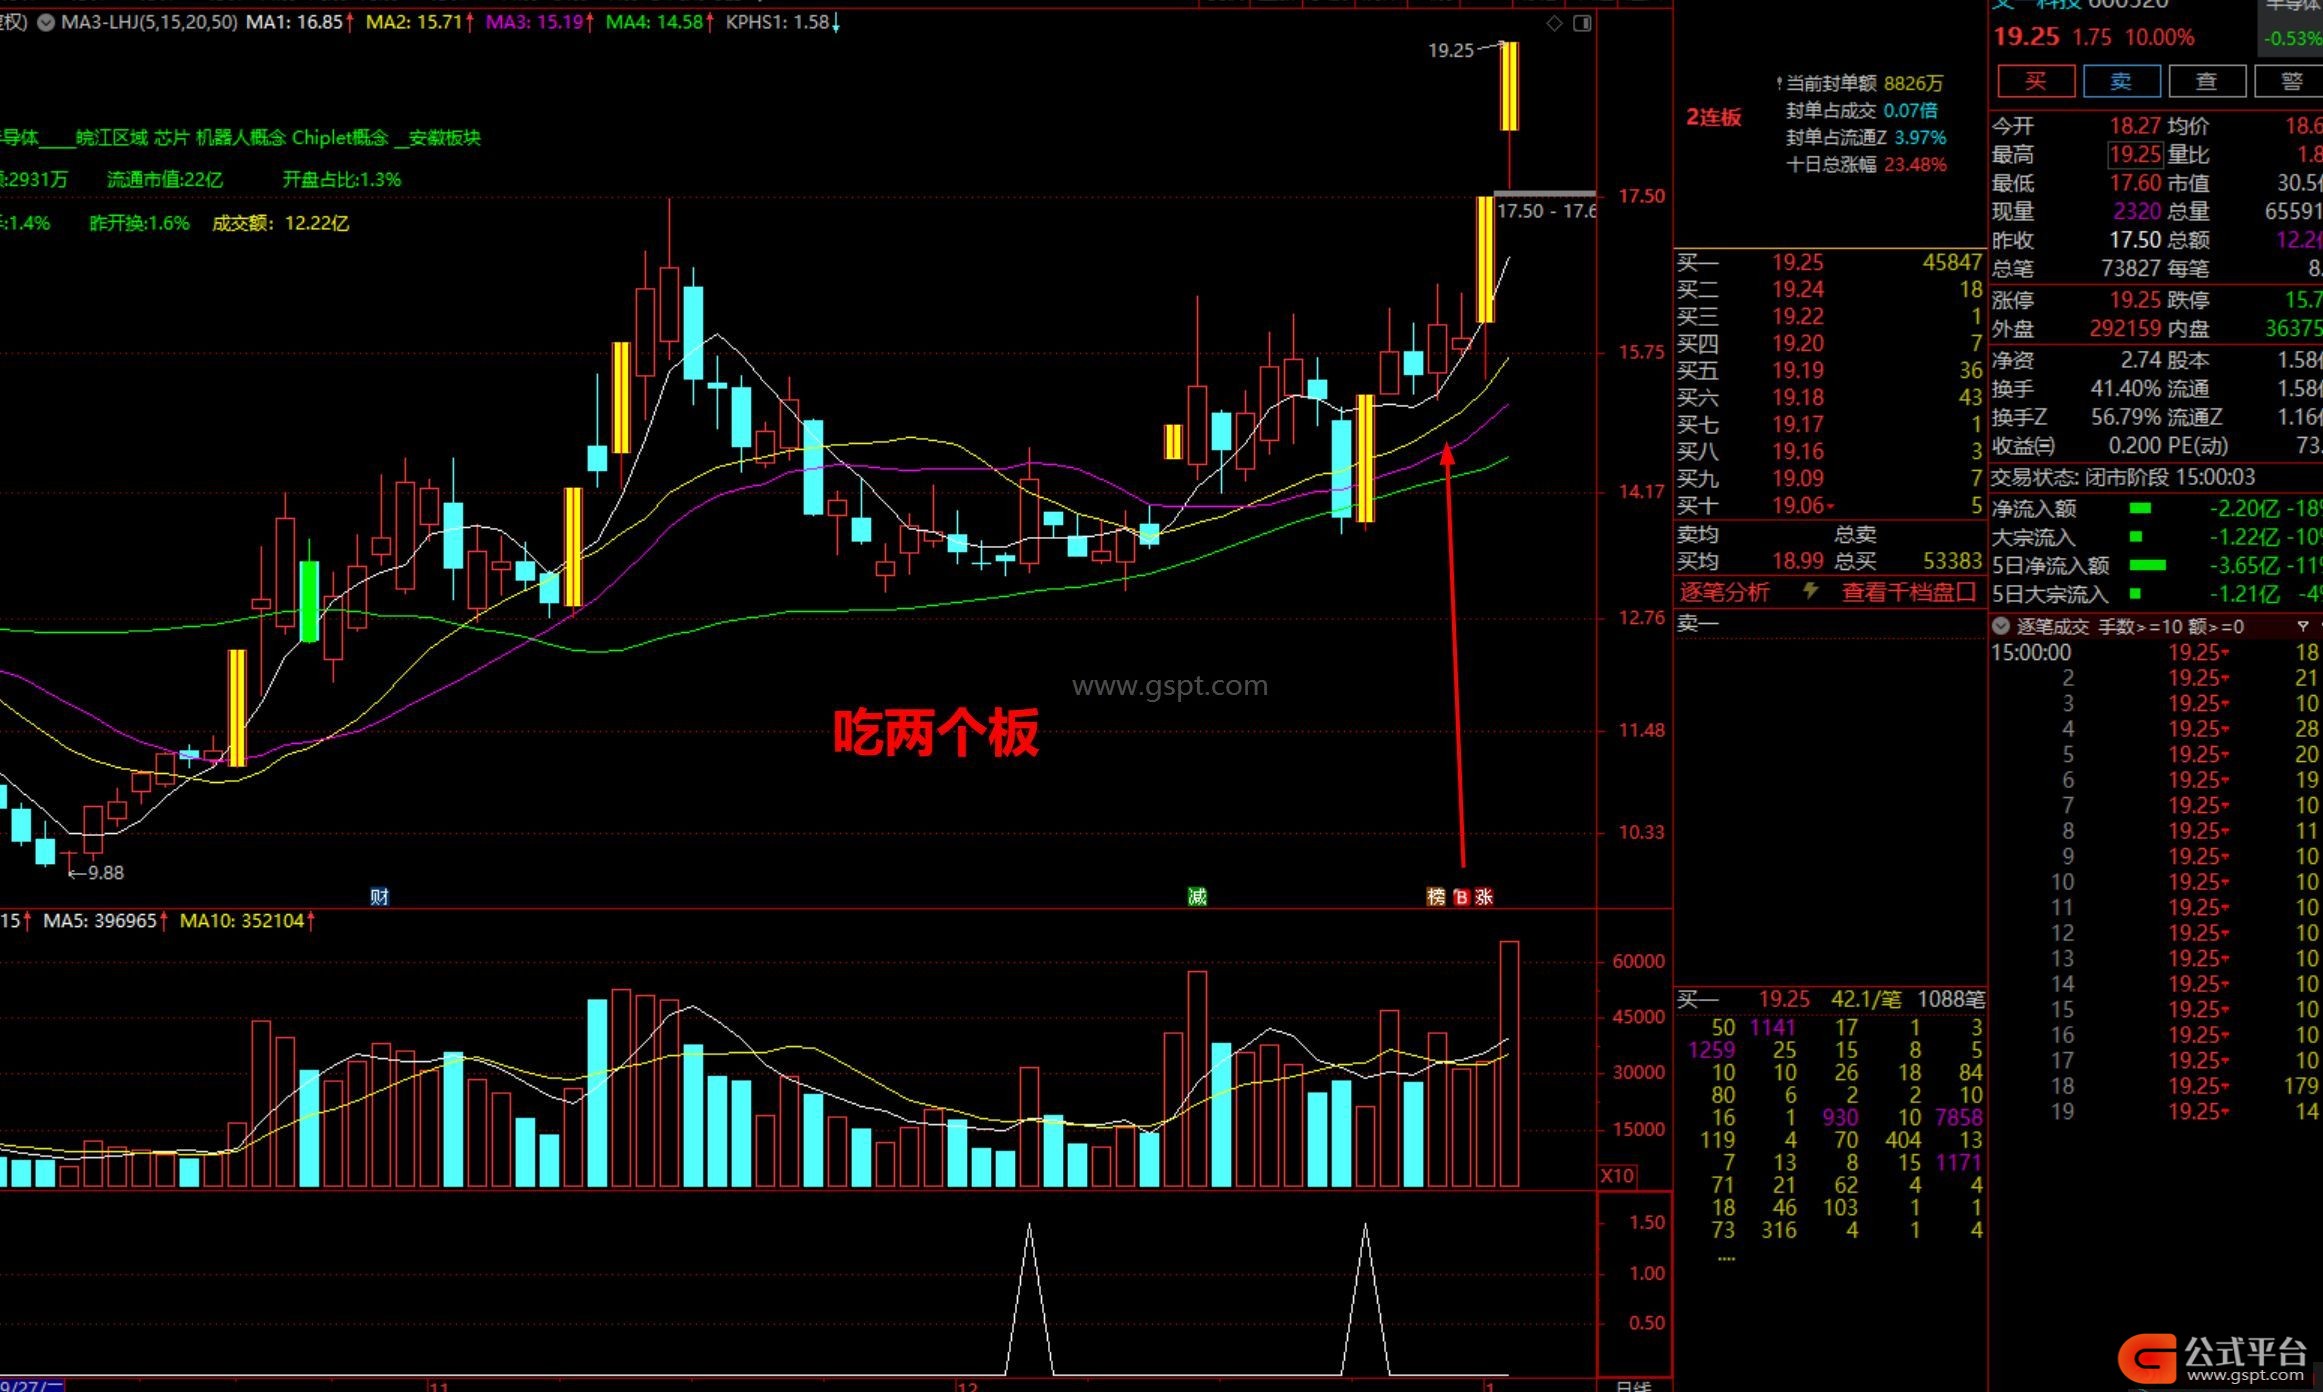This screenshot has width=2323, height=1392.
Task: Toggle the side panel icon above the chart
Action: [x=1582, y=23]
